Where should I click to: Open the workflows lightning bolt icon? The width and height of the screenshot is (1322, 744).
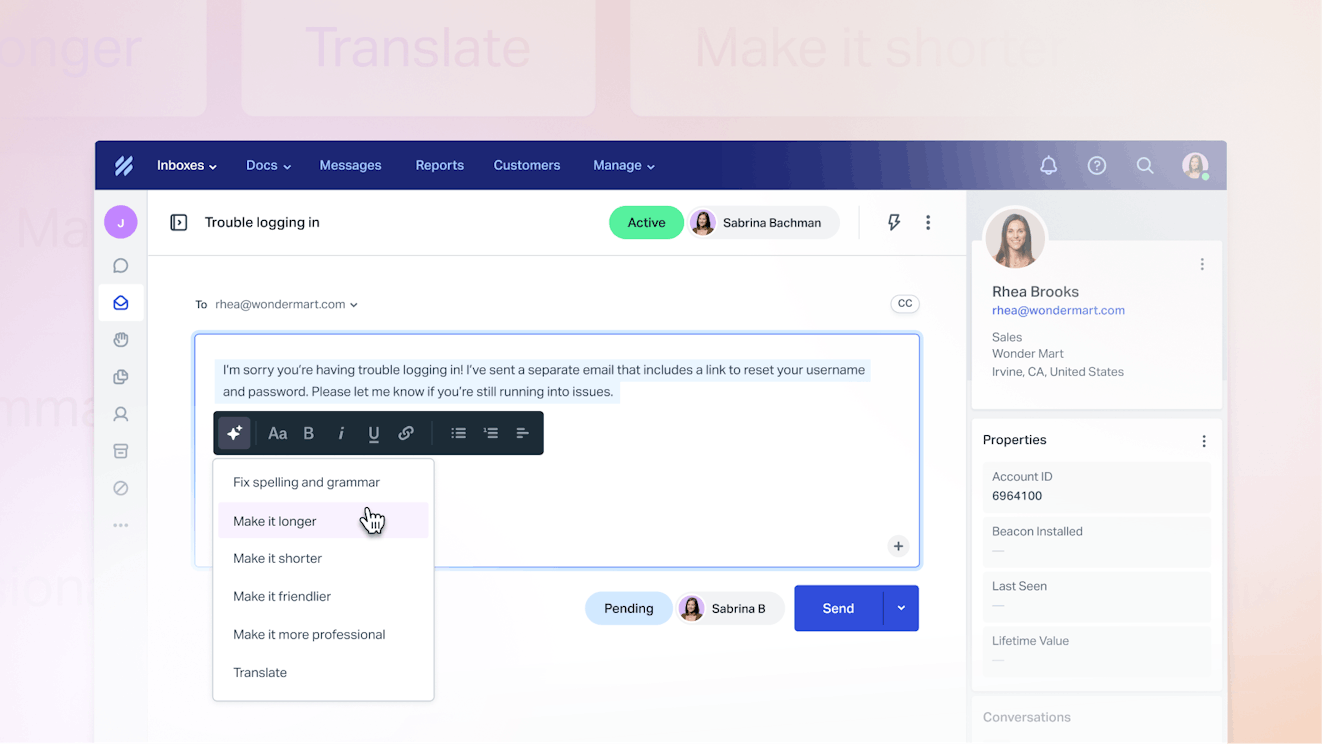point(894,222)
